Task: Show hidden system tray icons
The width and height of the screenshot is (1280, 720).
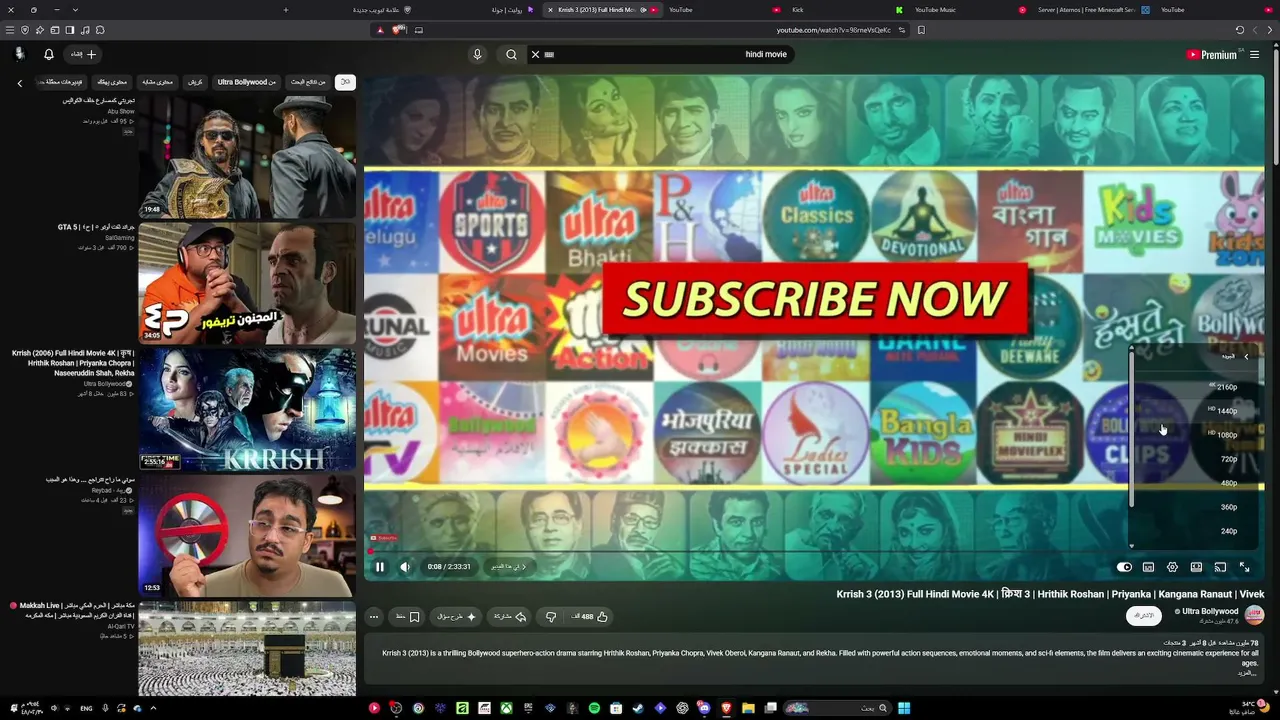Action: tap(153, 708)
